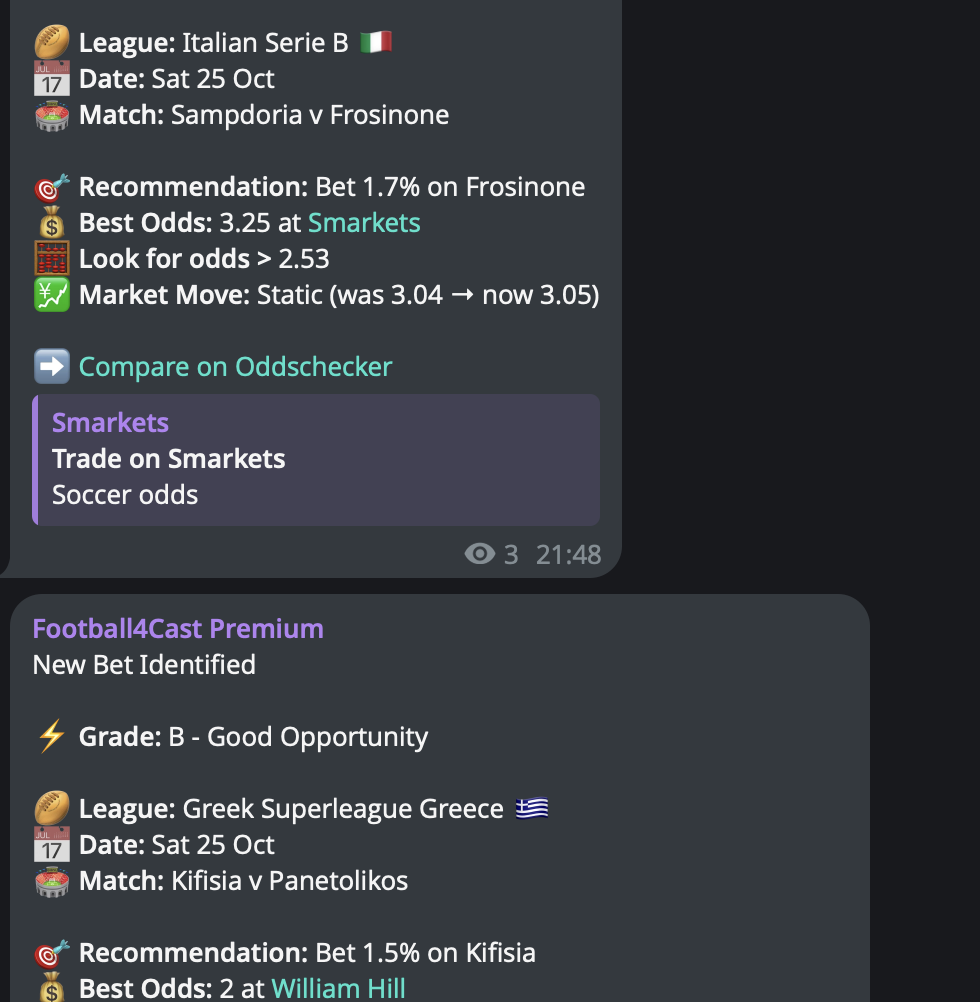The height and width of the screenshot is (1002, 980).
Task: Click the right arrow emoji before Compare
Action: pos(51,367)
